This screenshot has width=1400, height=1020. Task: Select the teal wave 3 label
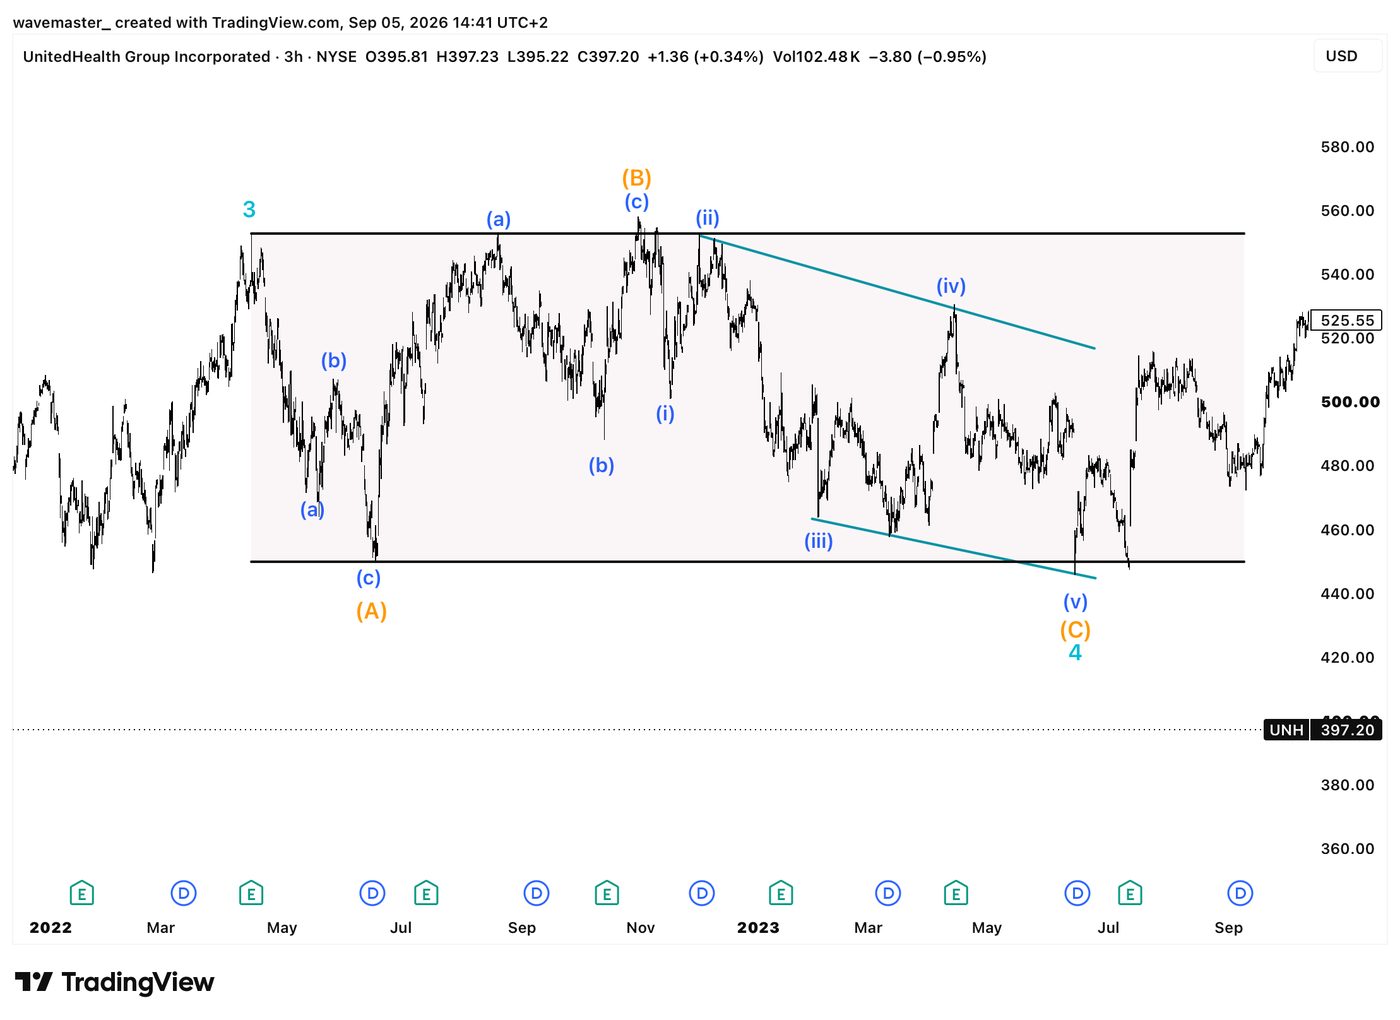pyautogui.click(x=249, y=209)
